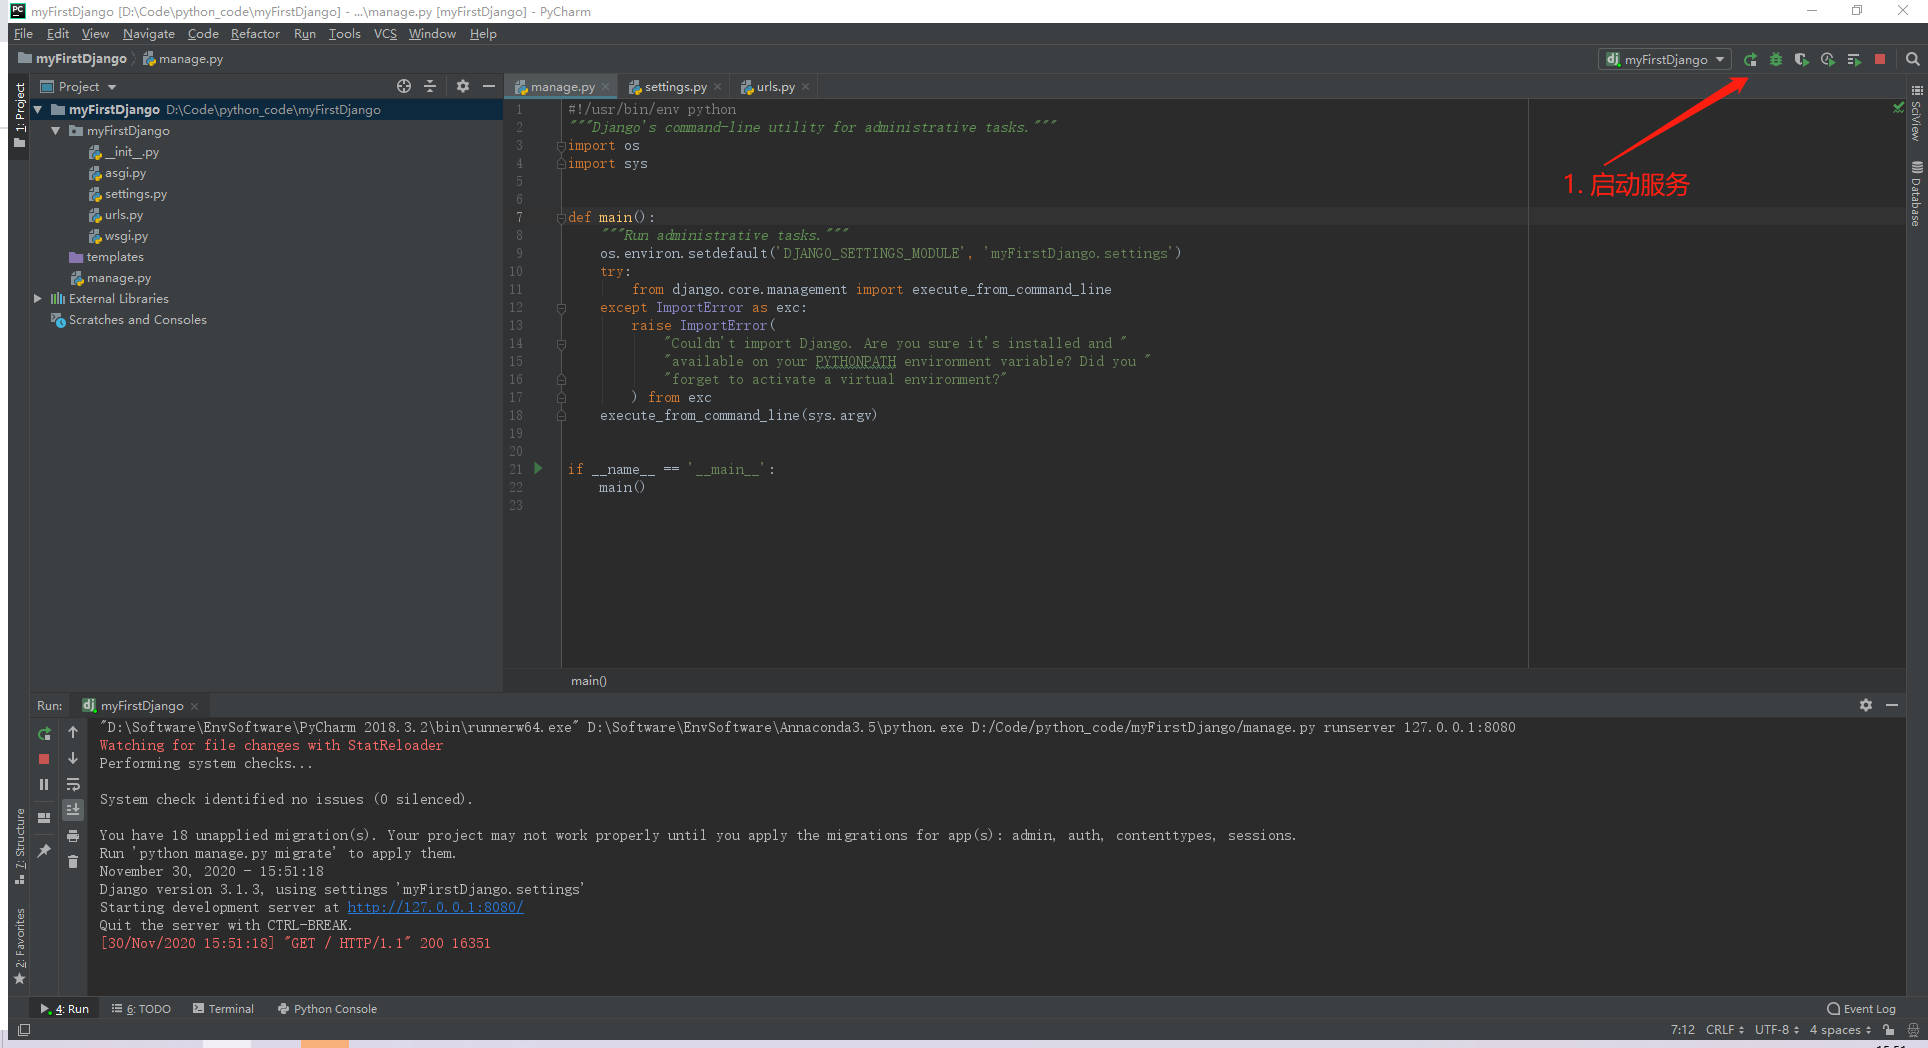The width and height of the screenshot is (1928, 1048).
Task: Open the 6: TODO tool window
Action: coord(141,1009)
